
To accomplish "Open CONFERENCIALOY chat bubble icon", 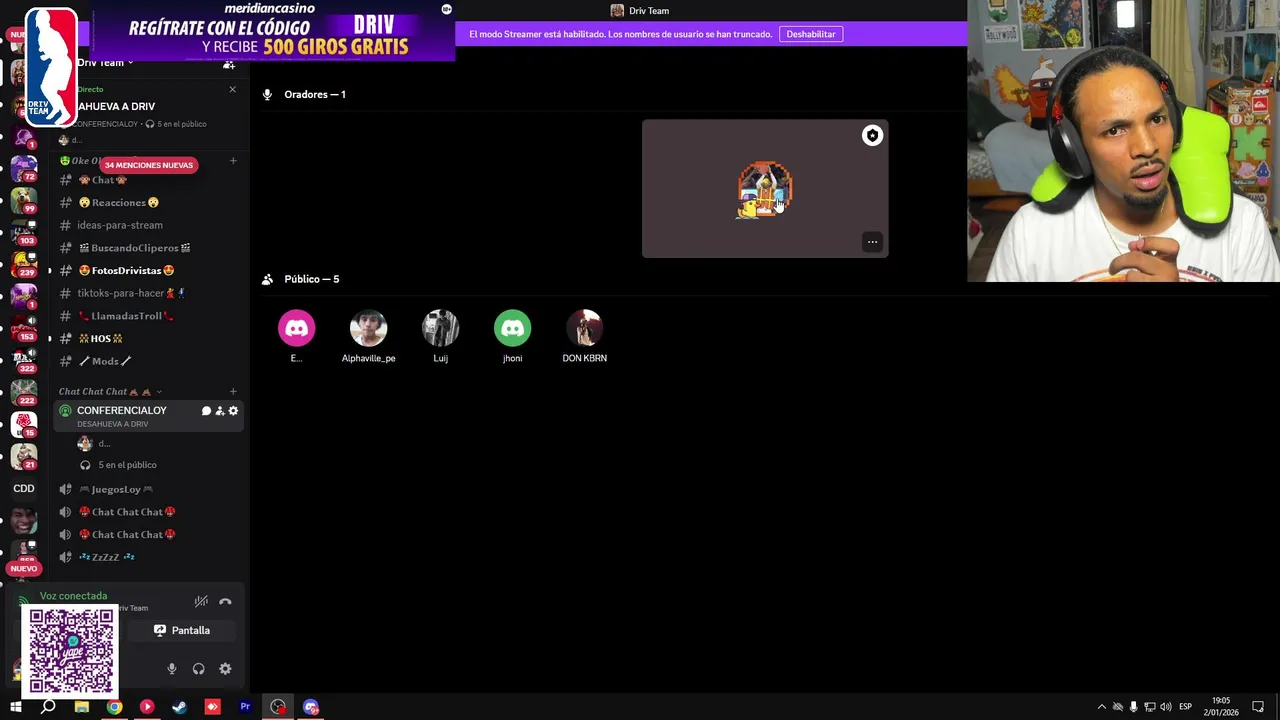I will (x=206, y=411).
